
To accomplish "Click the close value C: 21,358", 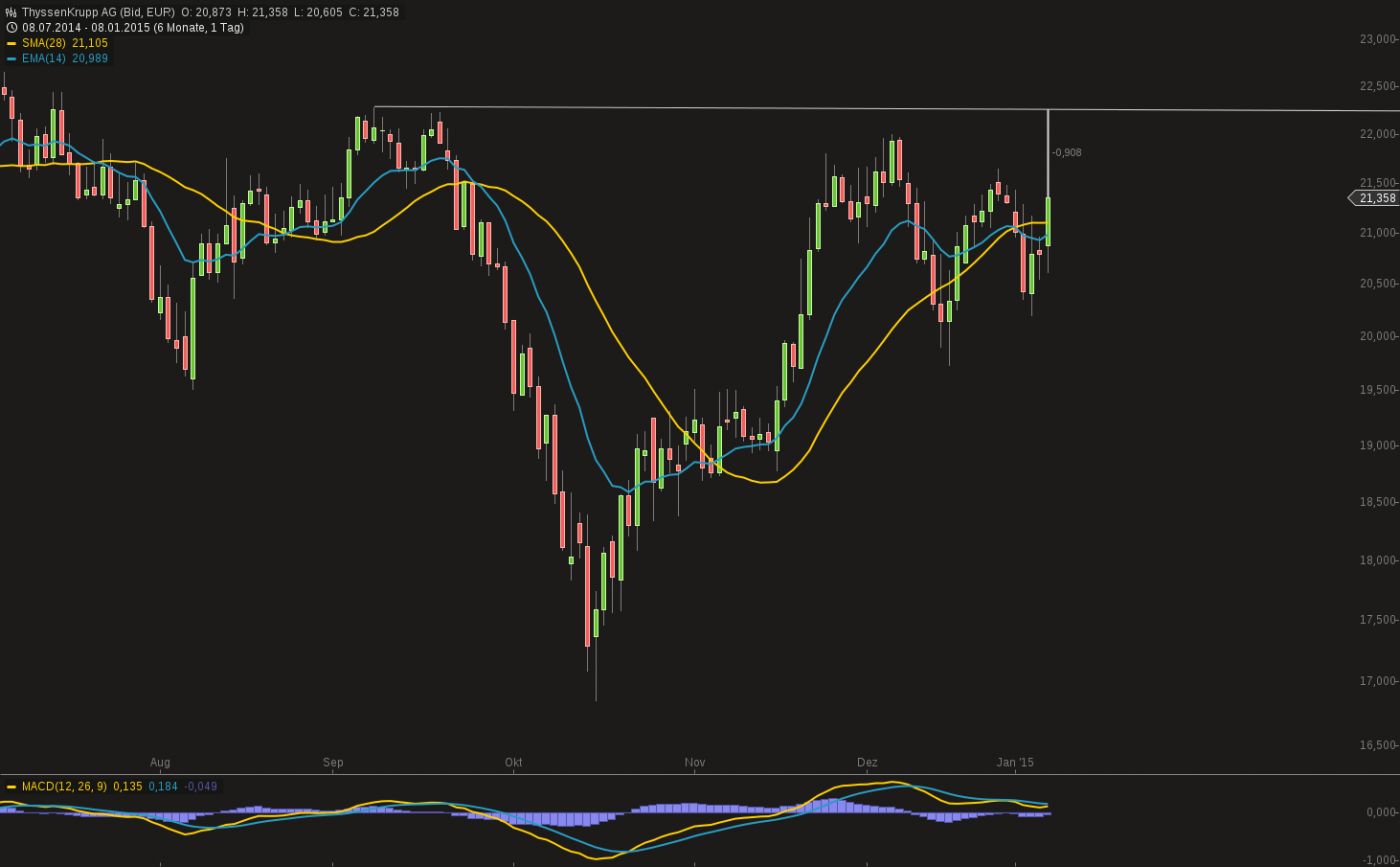I will pyautogui.click(x=374, y=12).
